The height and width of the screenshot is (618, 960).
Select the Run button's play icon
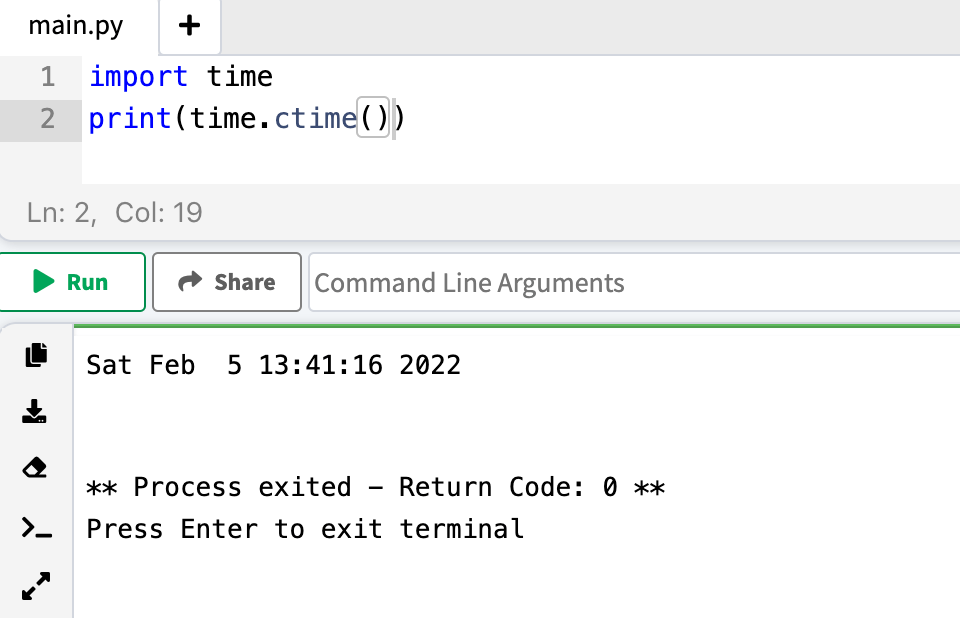pos(44,281)
